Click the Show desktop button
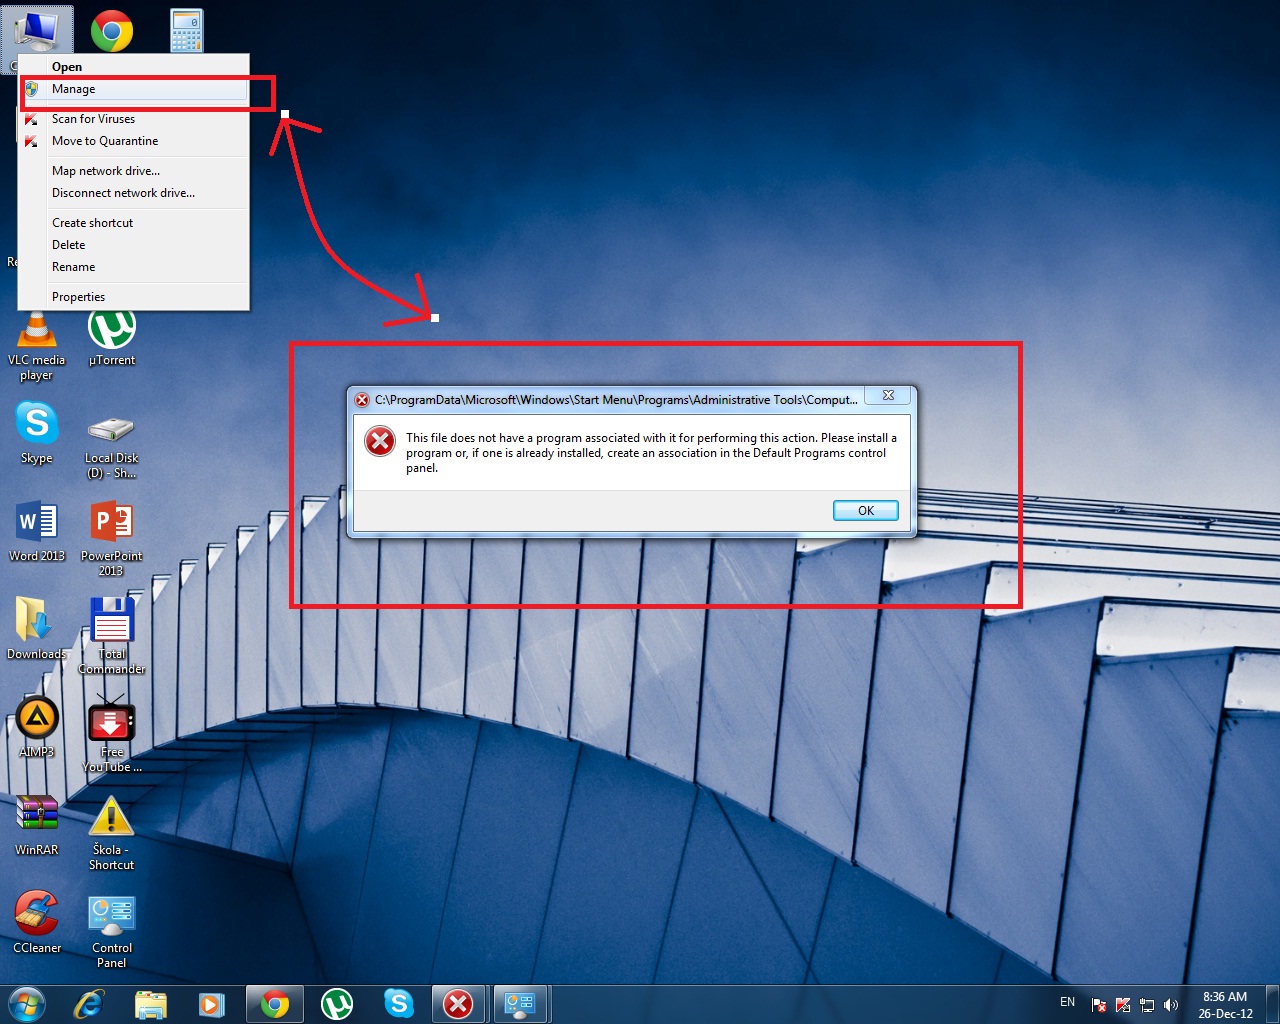1280x1024 pixels. tap(1273, 1004)
